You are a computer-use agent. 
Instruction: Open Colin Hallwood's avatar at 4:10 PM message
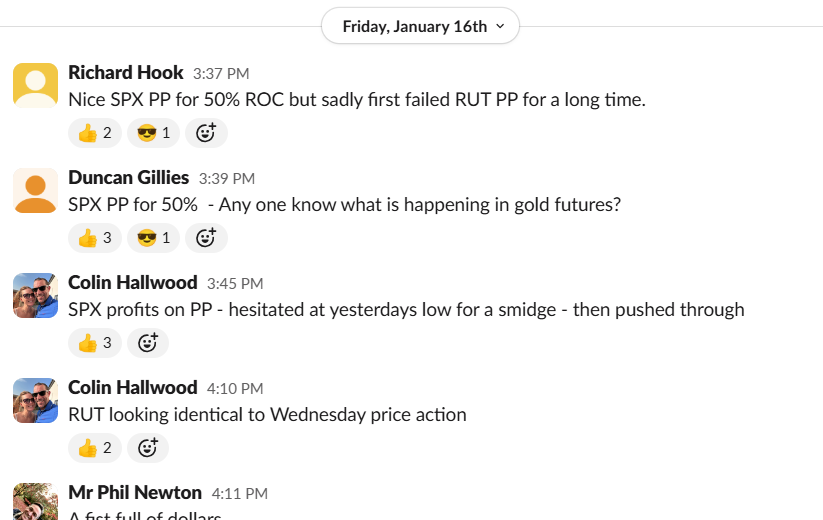click(35, 400)
